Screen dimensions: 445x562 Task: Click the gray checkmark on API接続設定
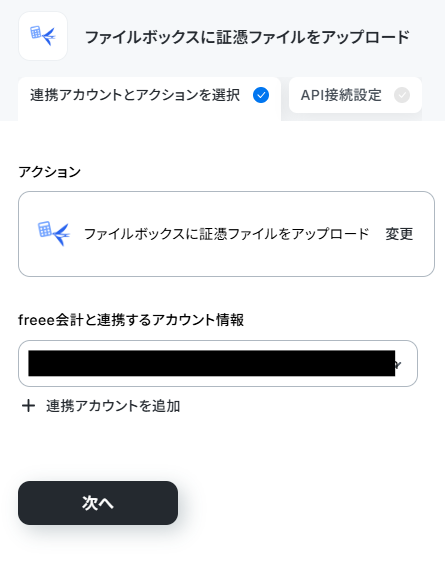coord(402,95)
